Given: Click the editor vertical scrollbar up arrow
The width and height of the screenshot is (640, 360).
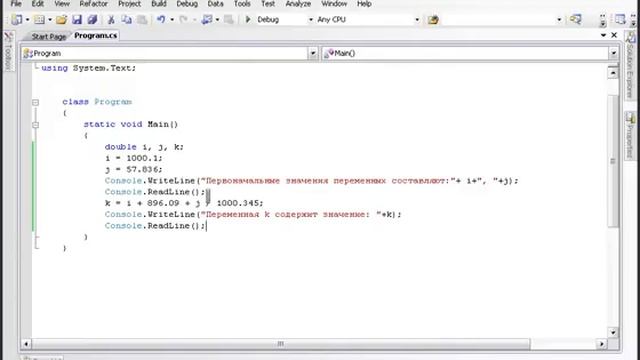Looking at the screenshot, I should pyautogui.click(x=613, y=73).
